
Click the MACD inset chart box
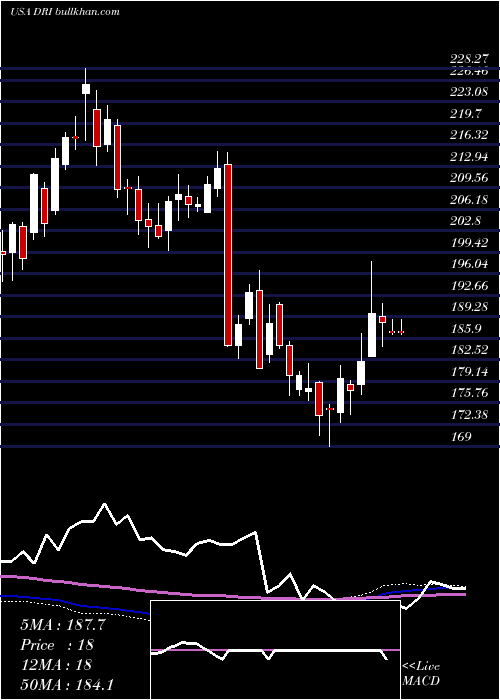[x=275, y=650]
